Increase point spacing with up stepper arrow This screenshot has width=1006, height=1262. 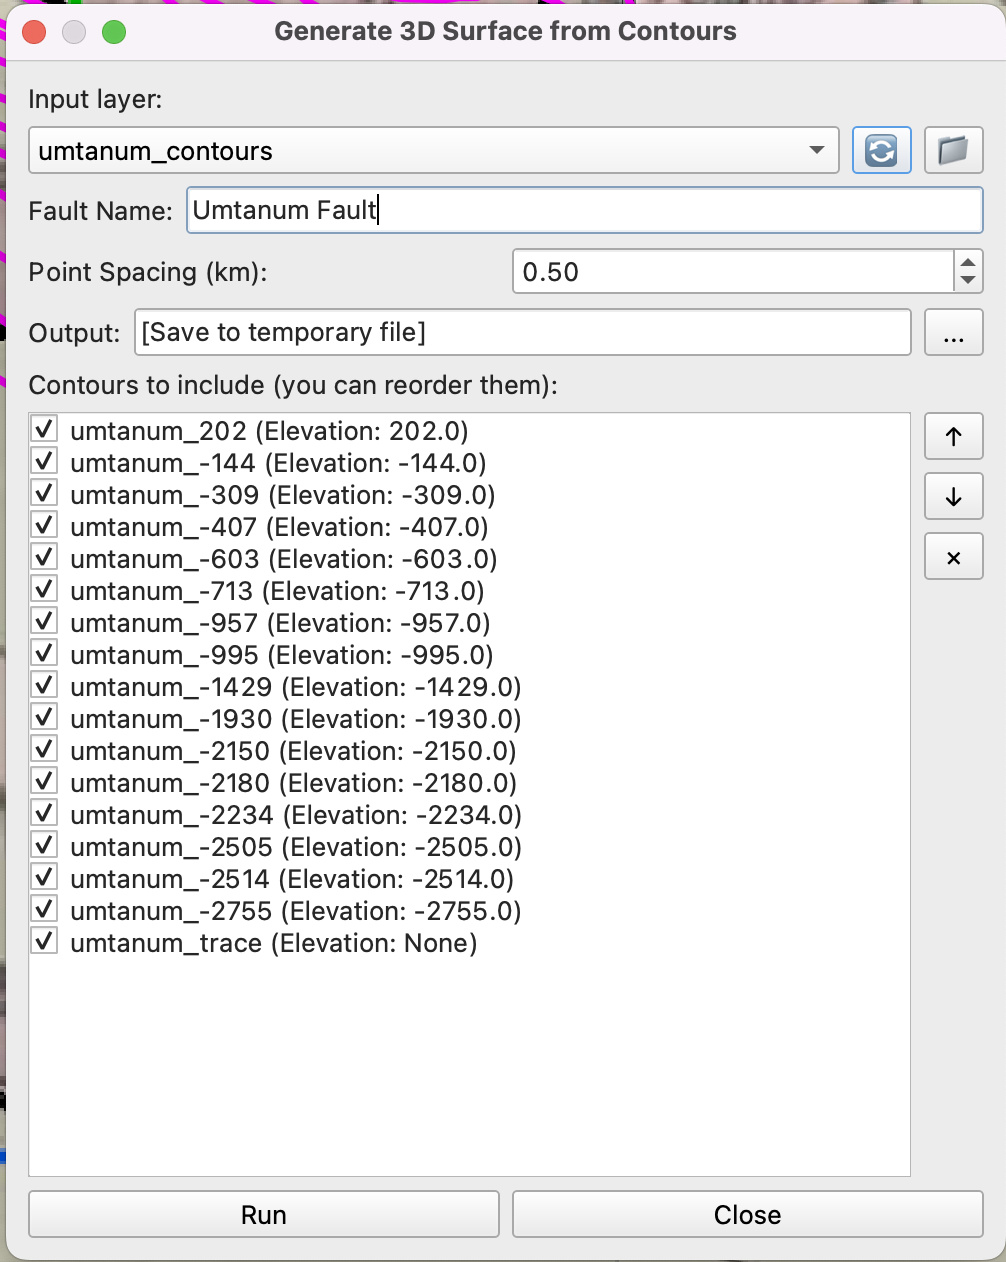coord(967,263)
